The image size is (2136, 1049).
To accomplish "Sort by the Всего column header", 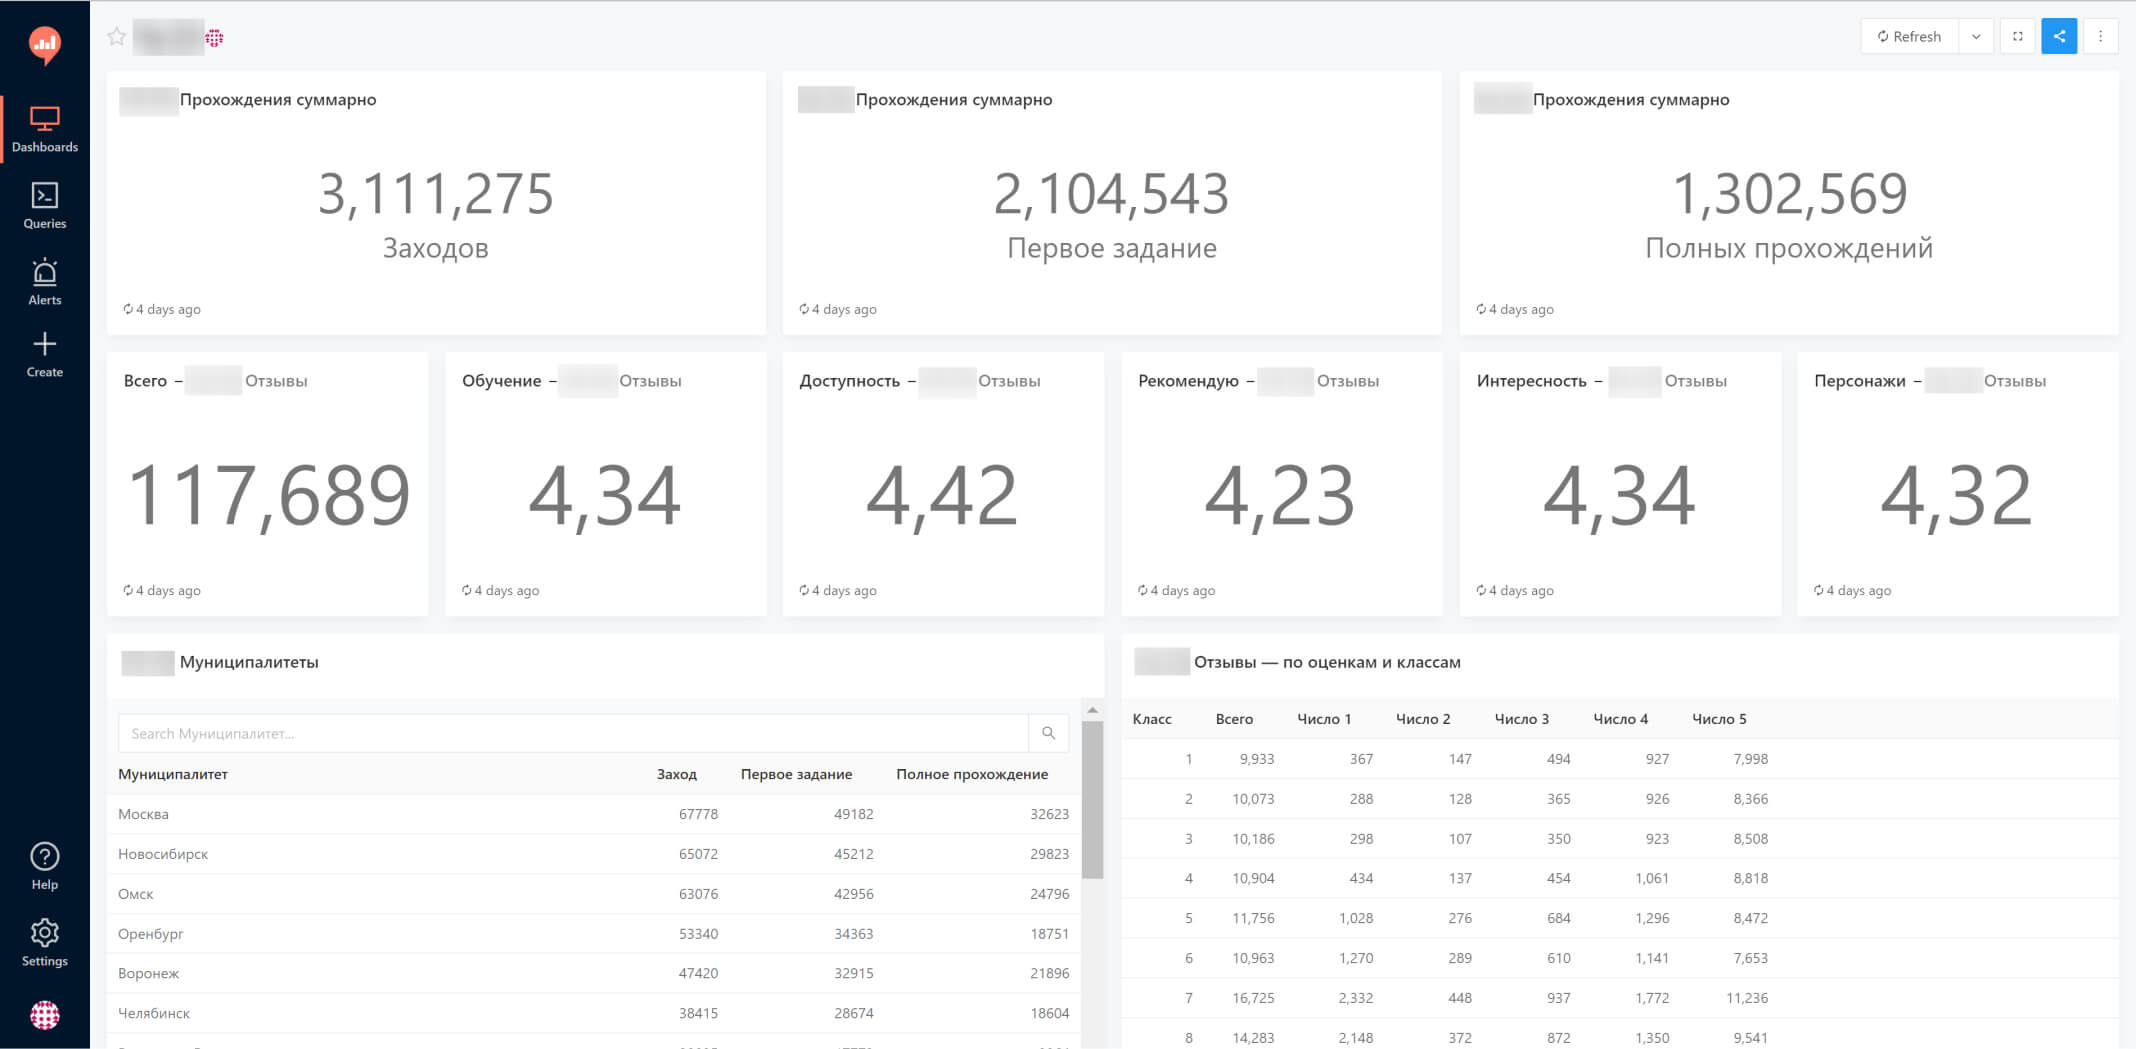I will [x=1234, y=719].
